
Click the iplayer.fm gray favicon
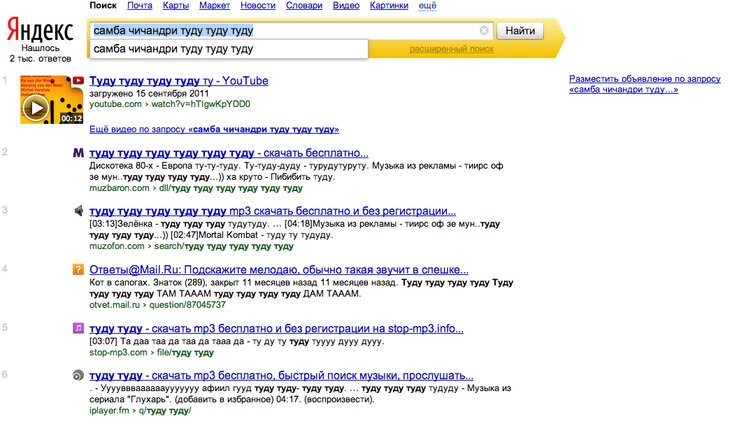coord(78,375)
